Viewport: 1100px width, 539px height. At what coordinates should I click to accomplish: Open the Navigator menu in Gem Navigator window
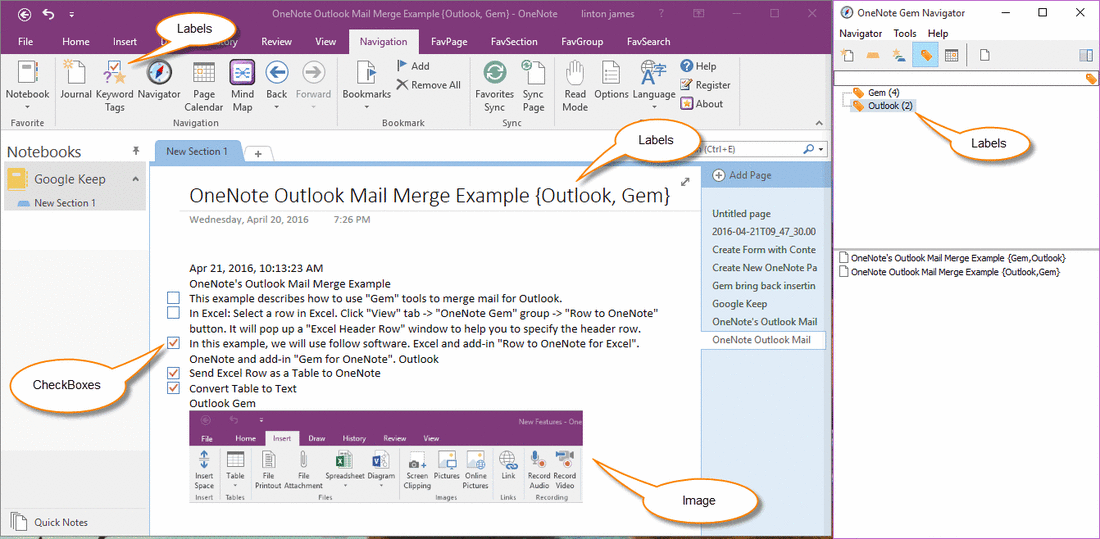pyautogui.click(x=860, y=33)
